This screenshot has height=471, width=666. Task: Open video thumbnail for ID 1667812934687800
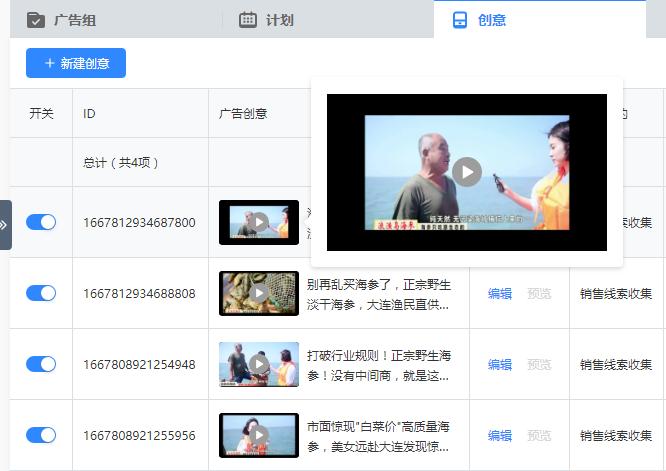259,222
